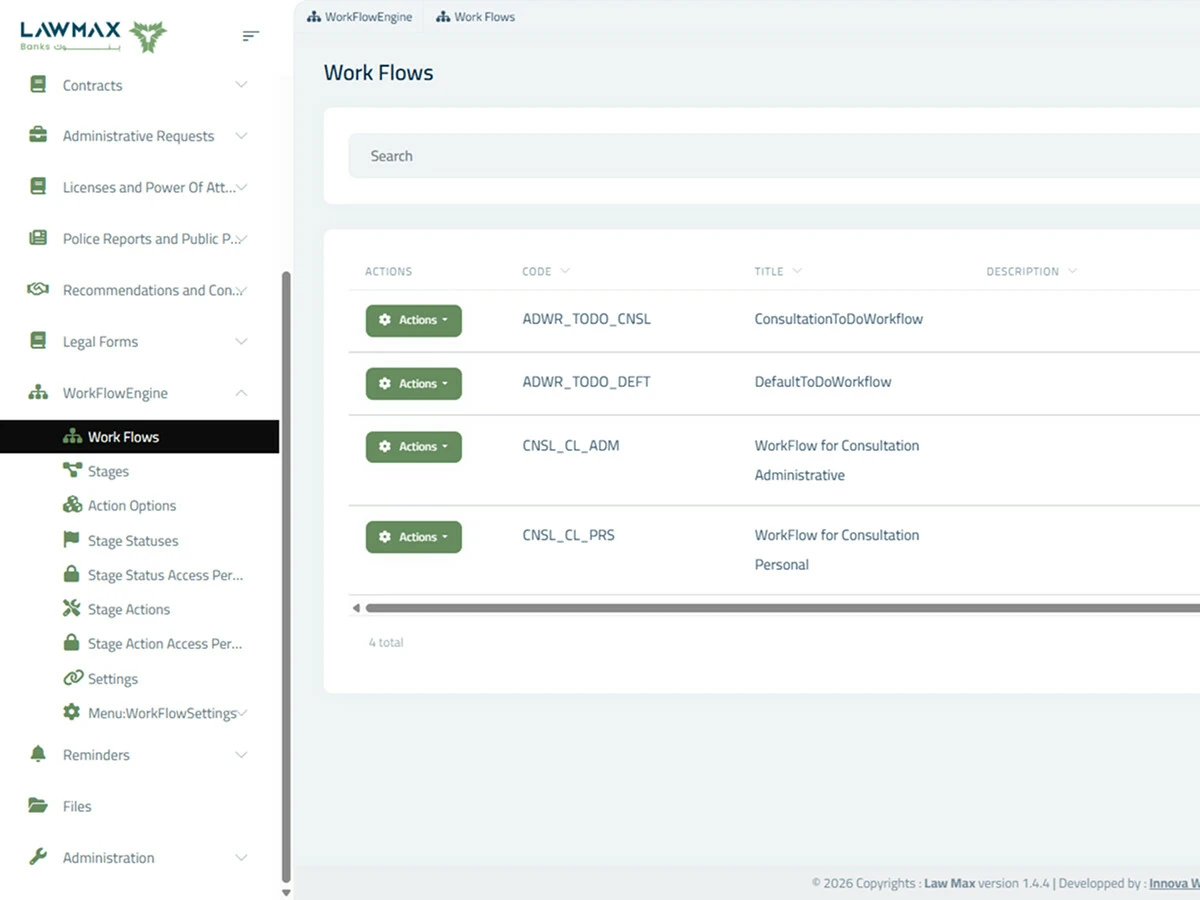Click the Licenses and Power Of Attorney icon
Image resolution: width=1200 pixels, height=900 pixels.
coord(38,187)
